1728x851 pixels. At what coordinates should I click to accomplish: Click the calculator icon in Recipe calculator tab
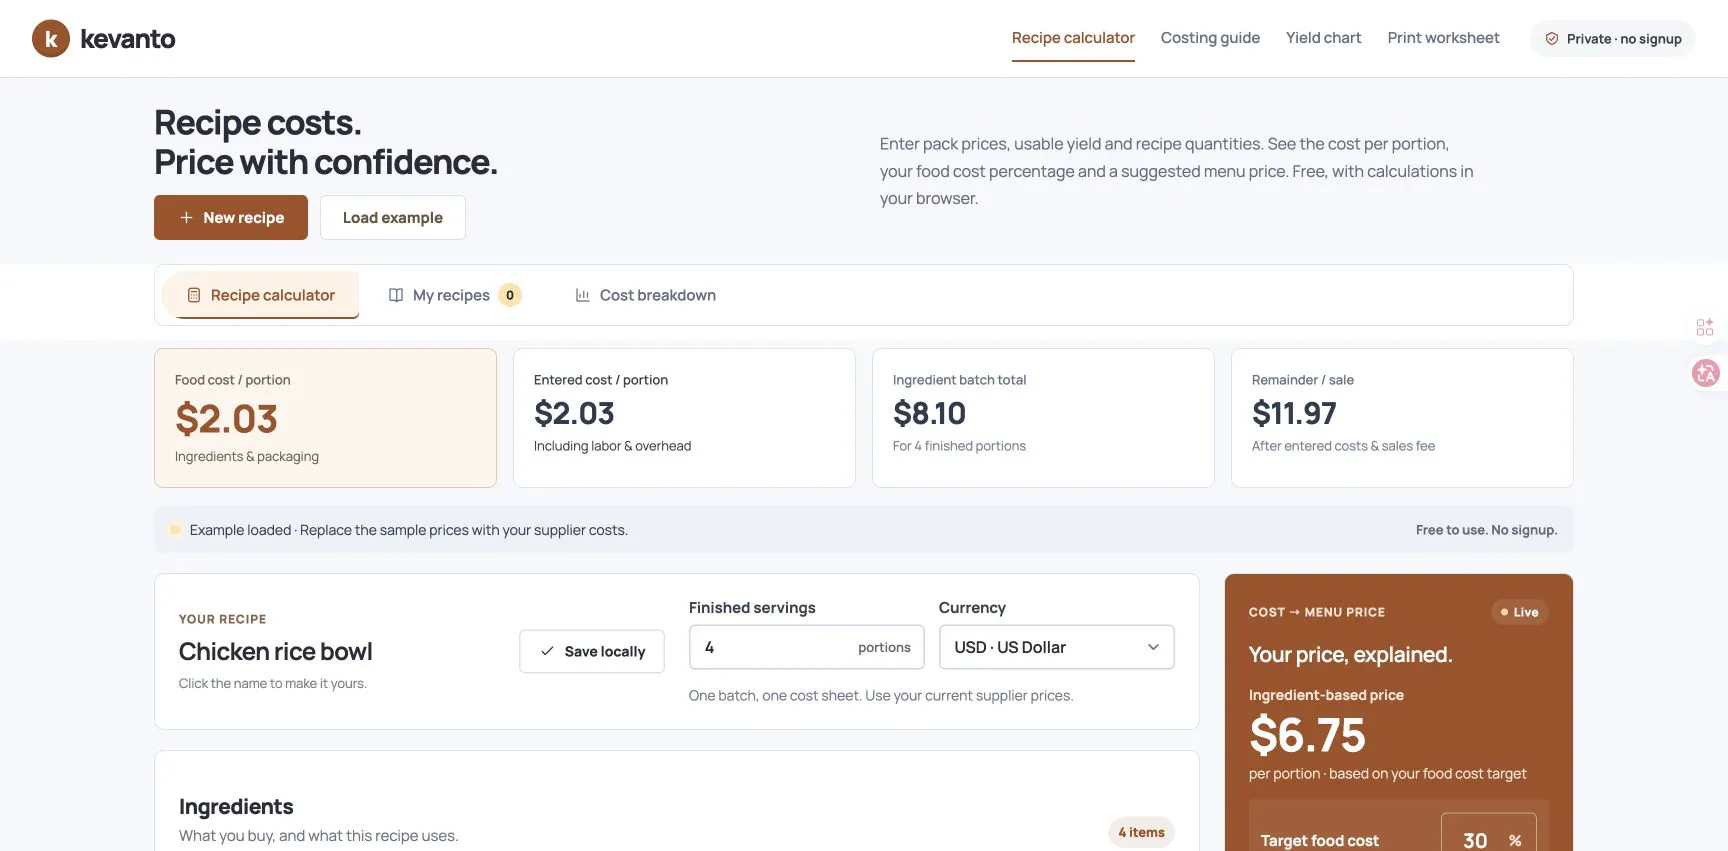[194, 295]
